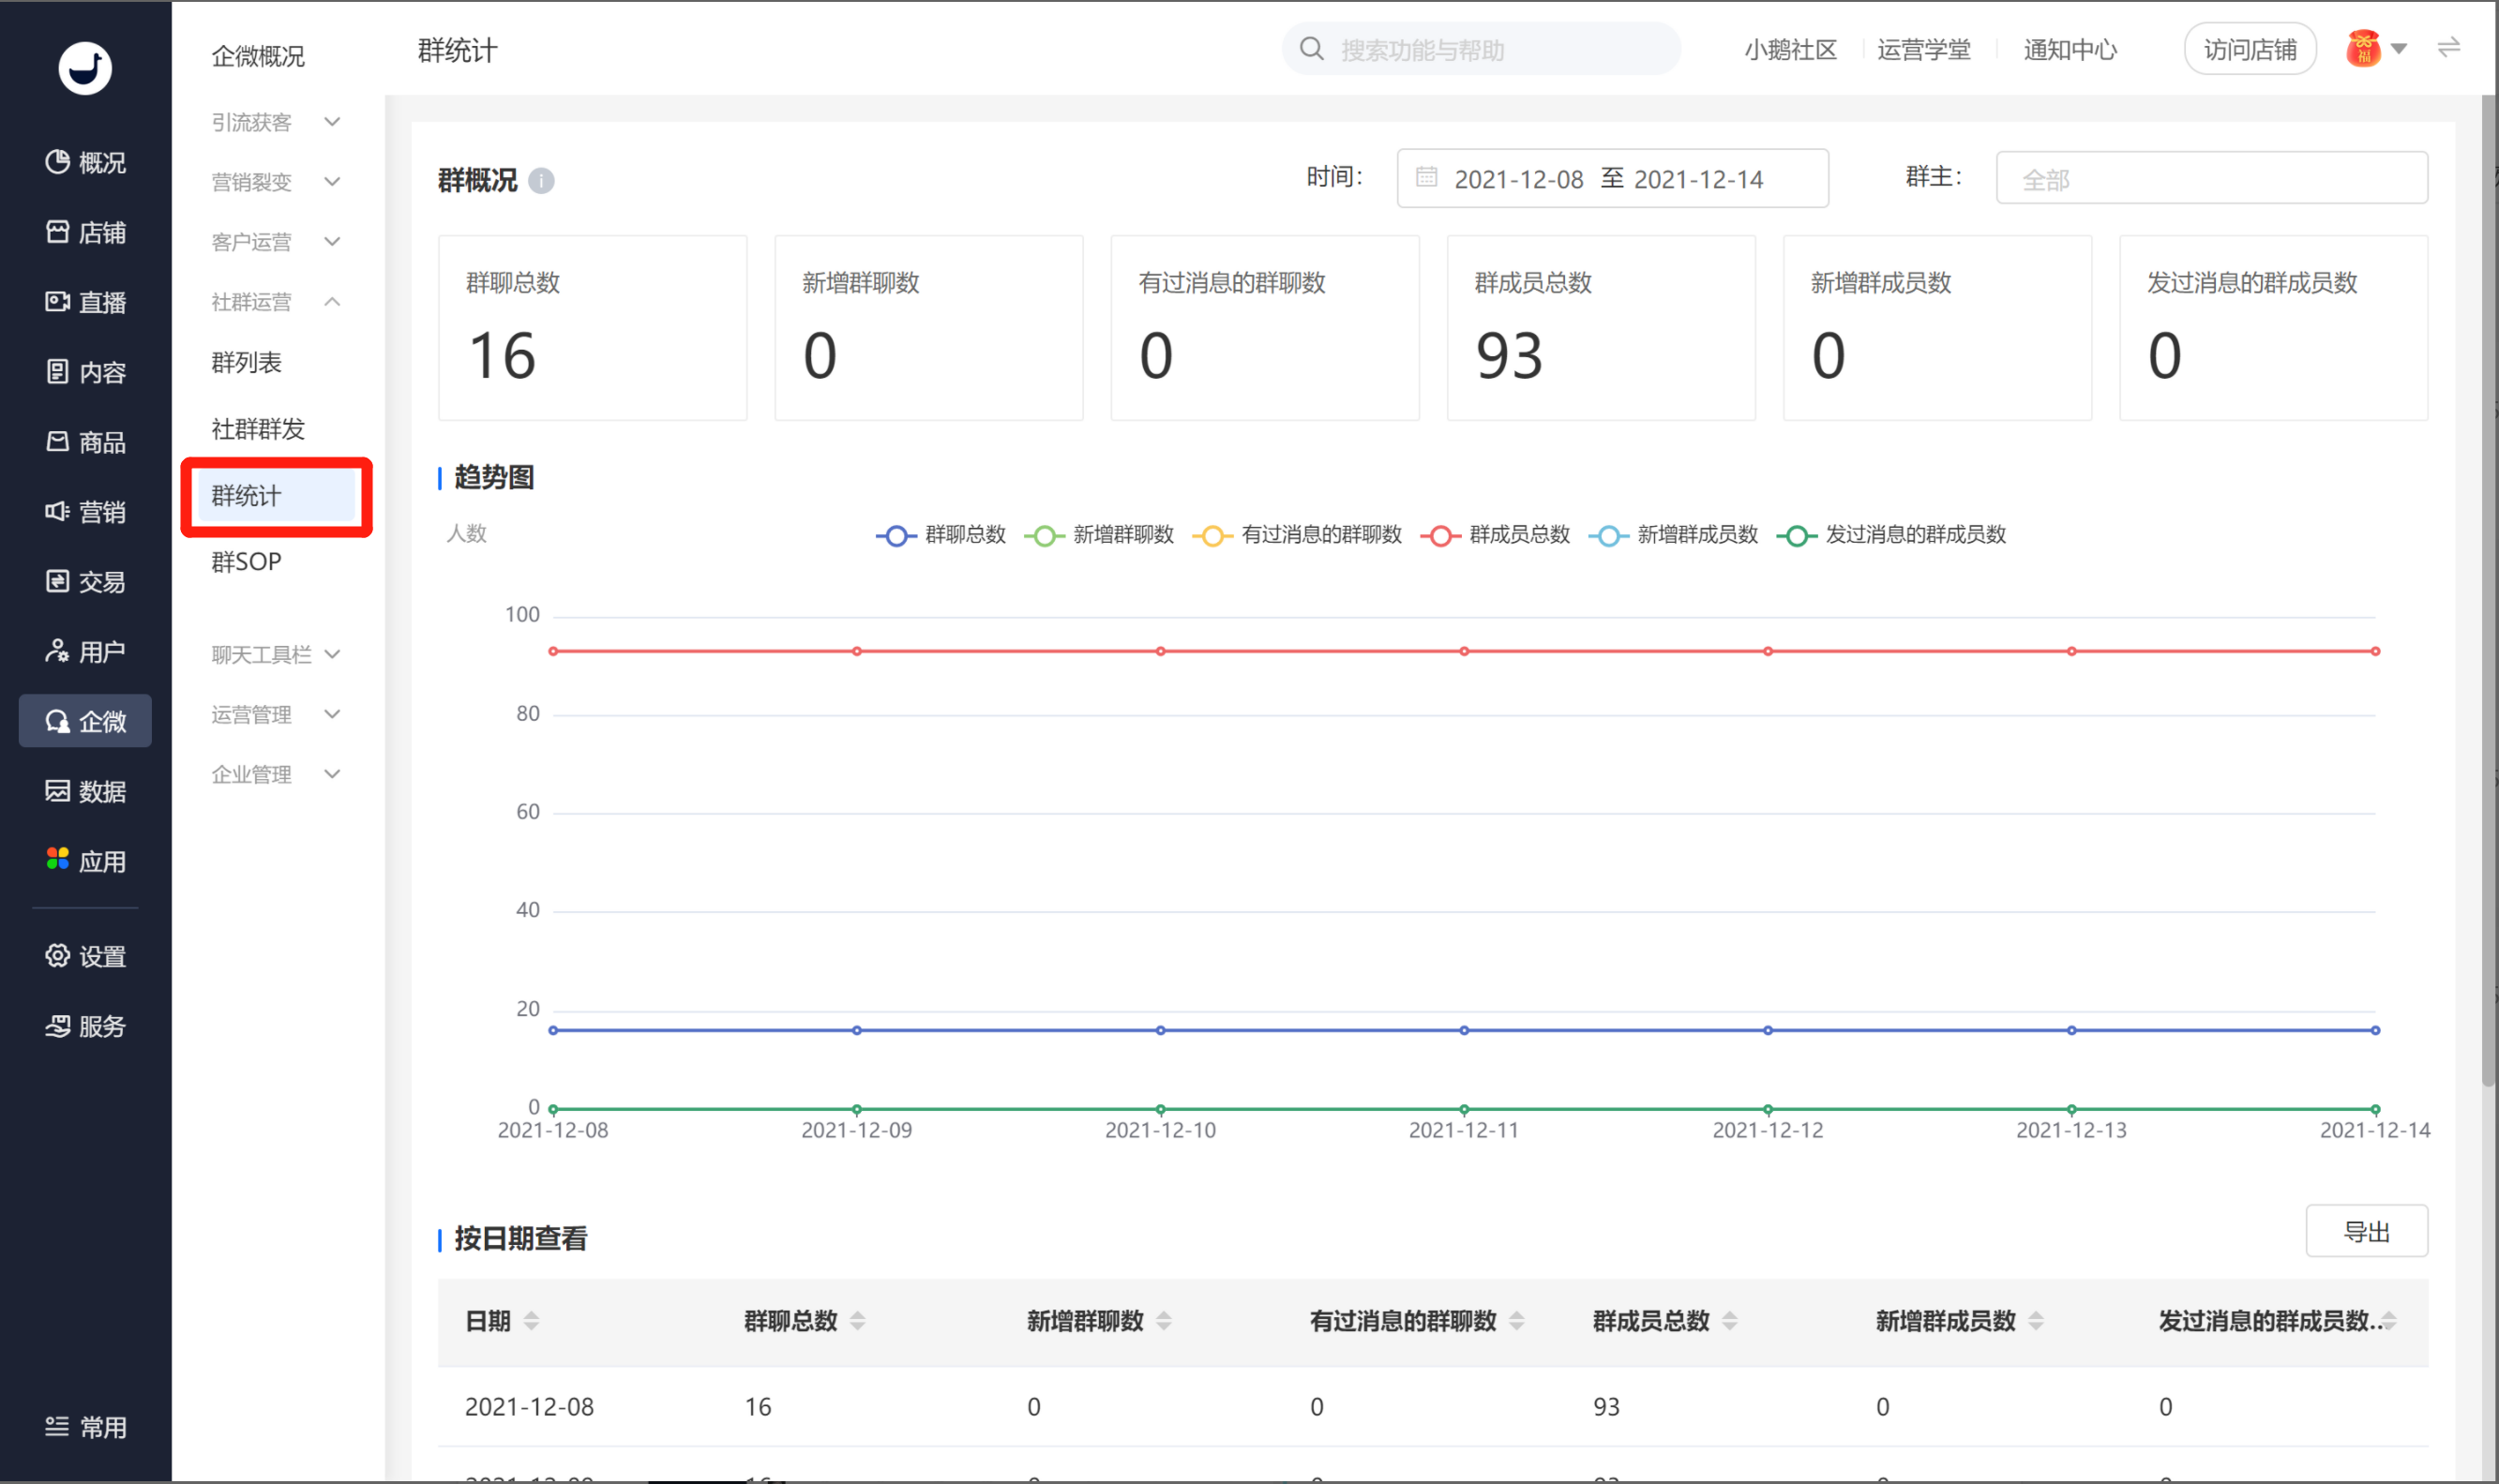The image size is (2499, 1484).
Task: Open the 运营学堂 link
Action: (1923, 50)
